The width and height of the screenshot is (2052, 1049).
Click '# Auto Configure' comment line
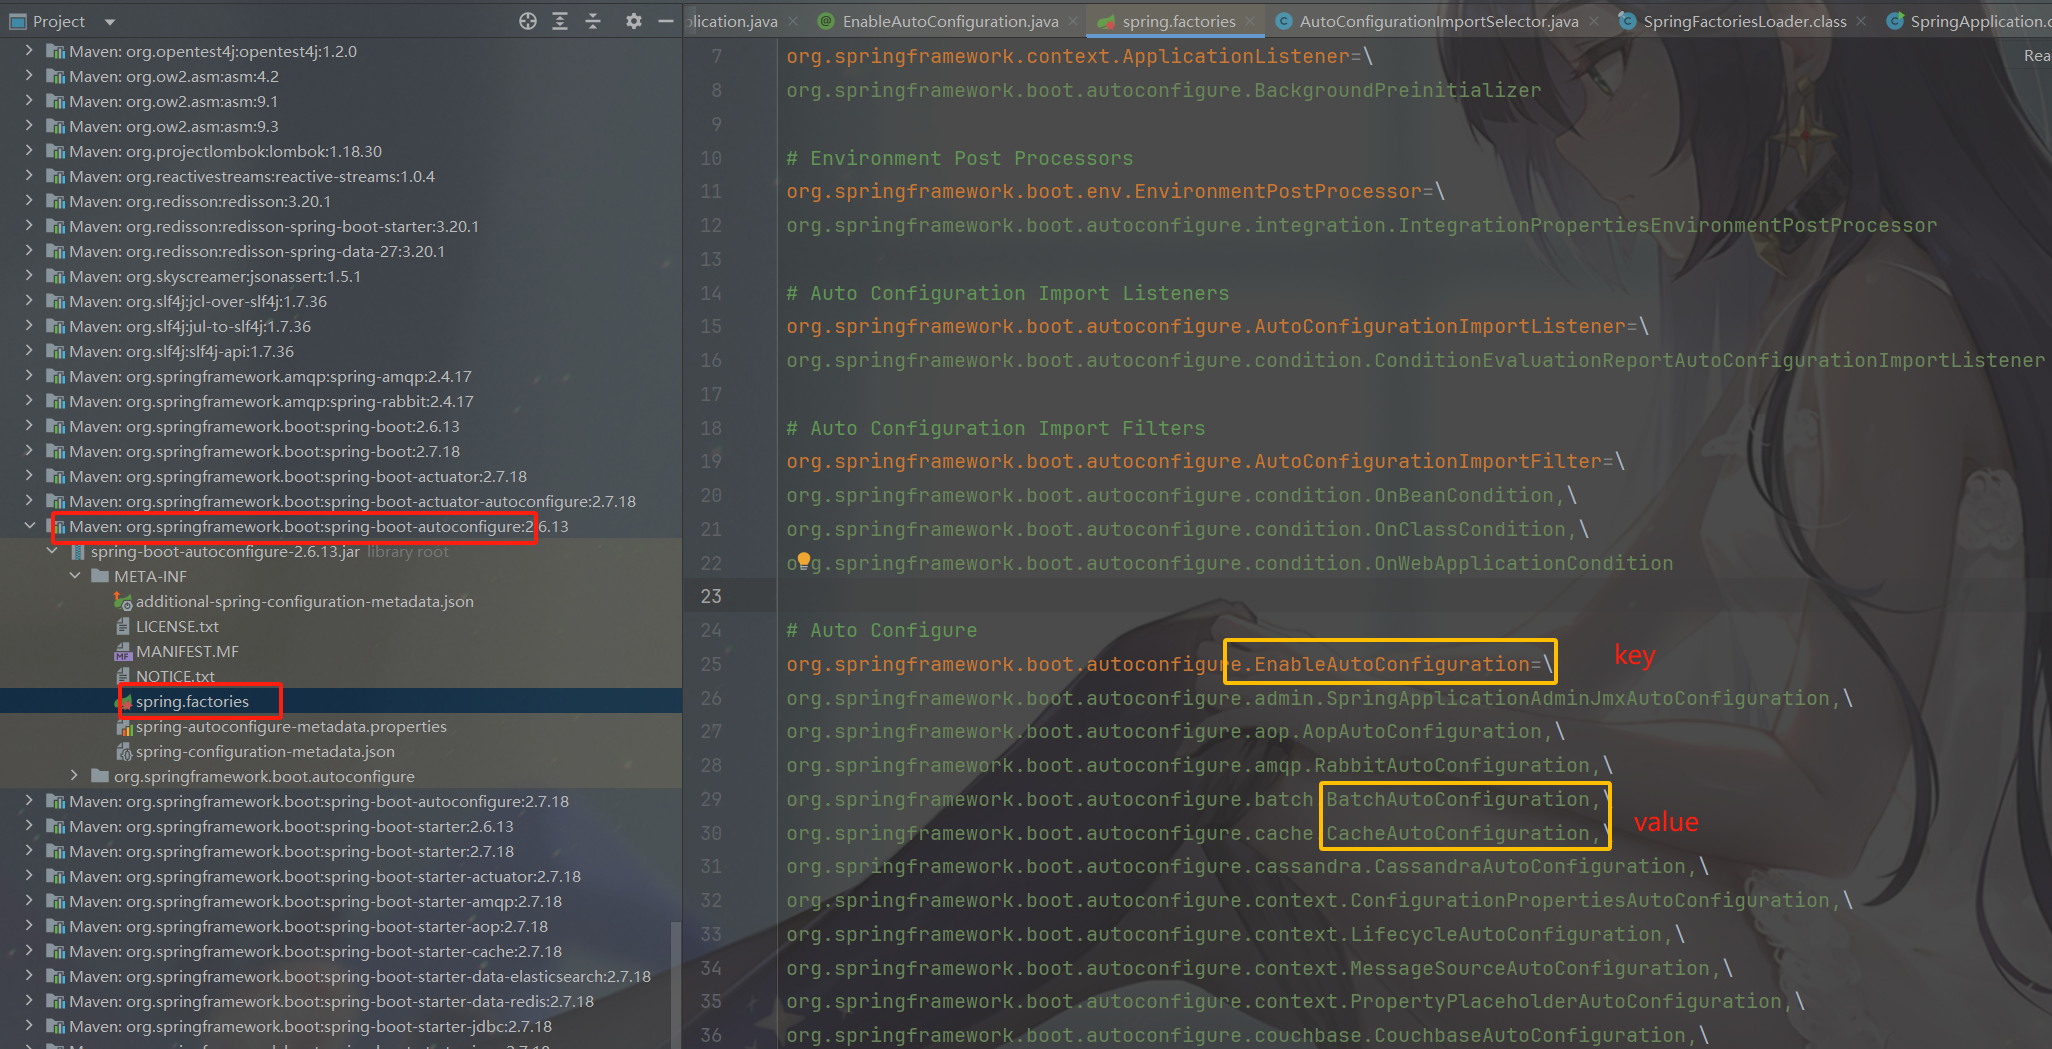(x=882, y=630)
